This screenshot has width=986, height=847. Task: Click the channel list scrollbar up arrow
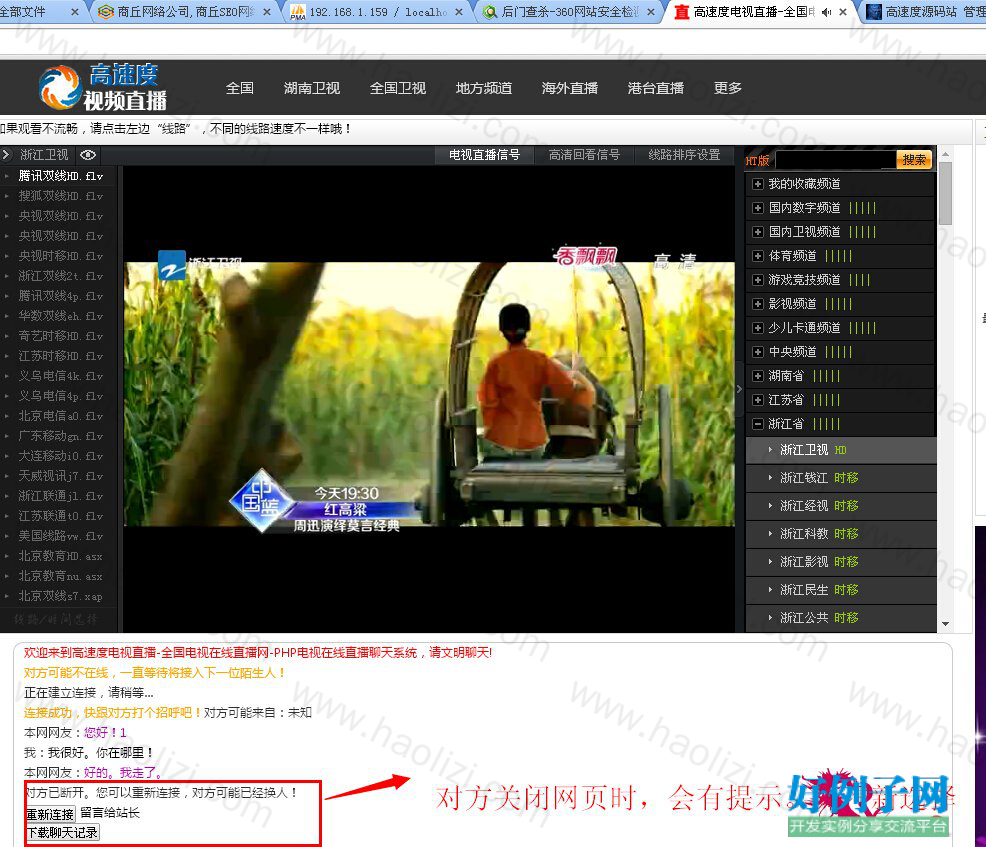945,153
